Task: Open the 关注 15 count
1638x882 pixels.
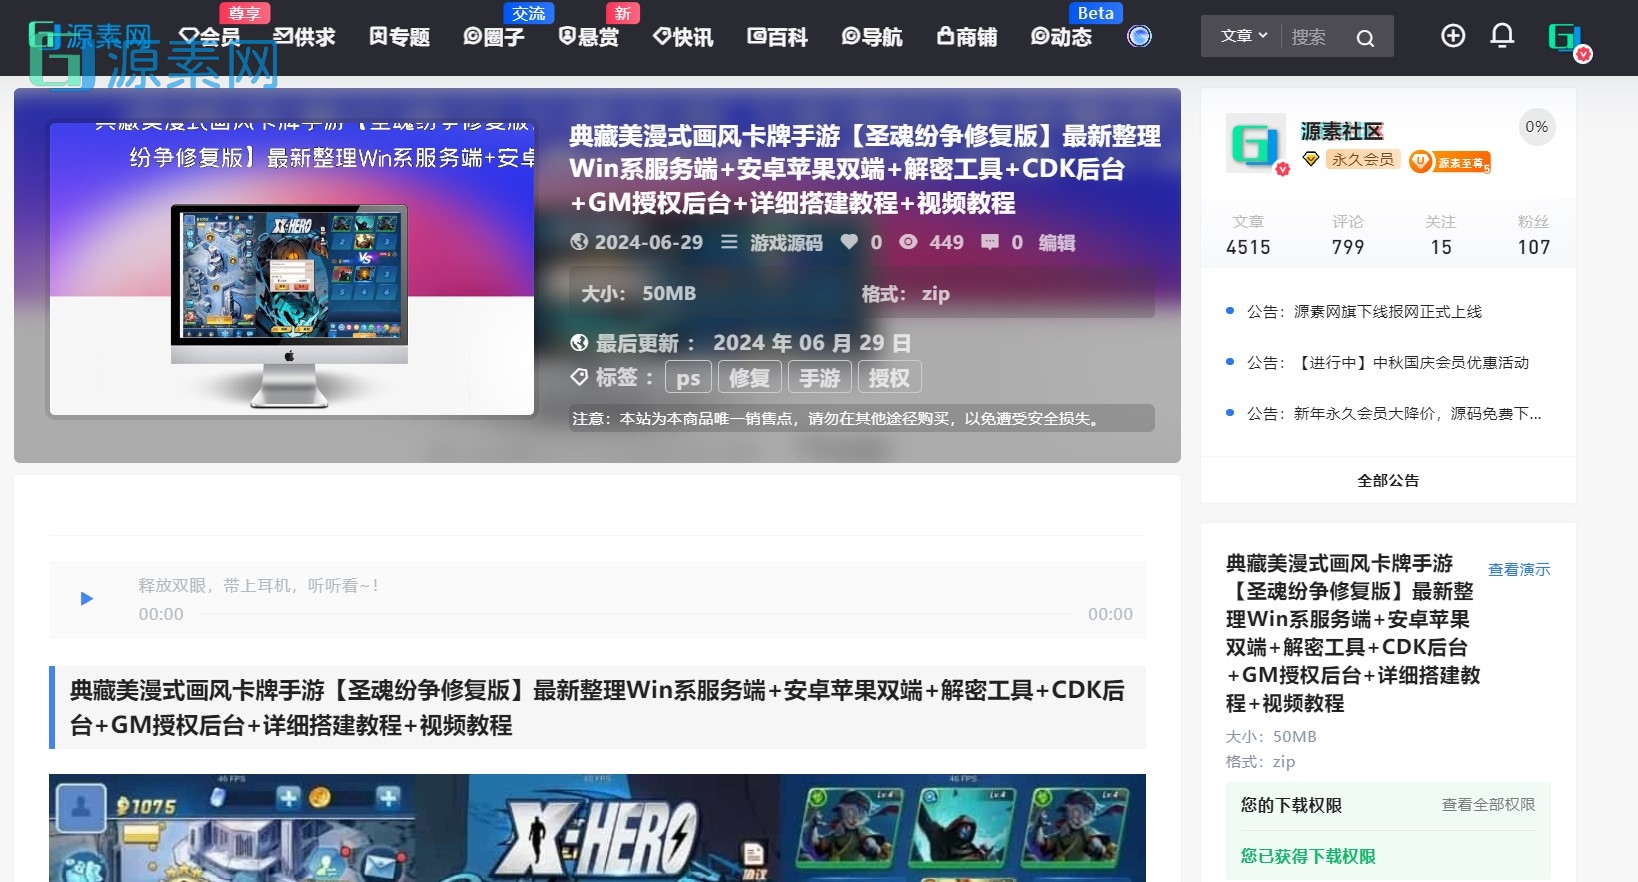Action: tap(1441, 235)
